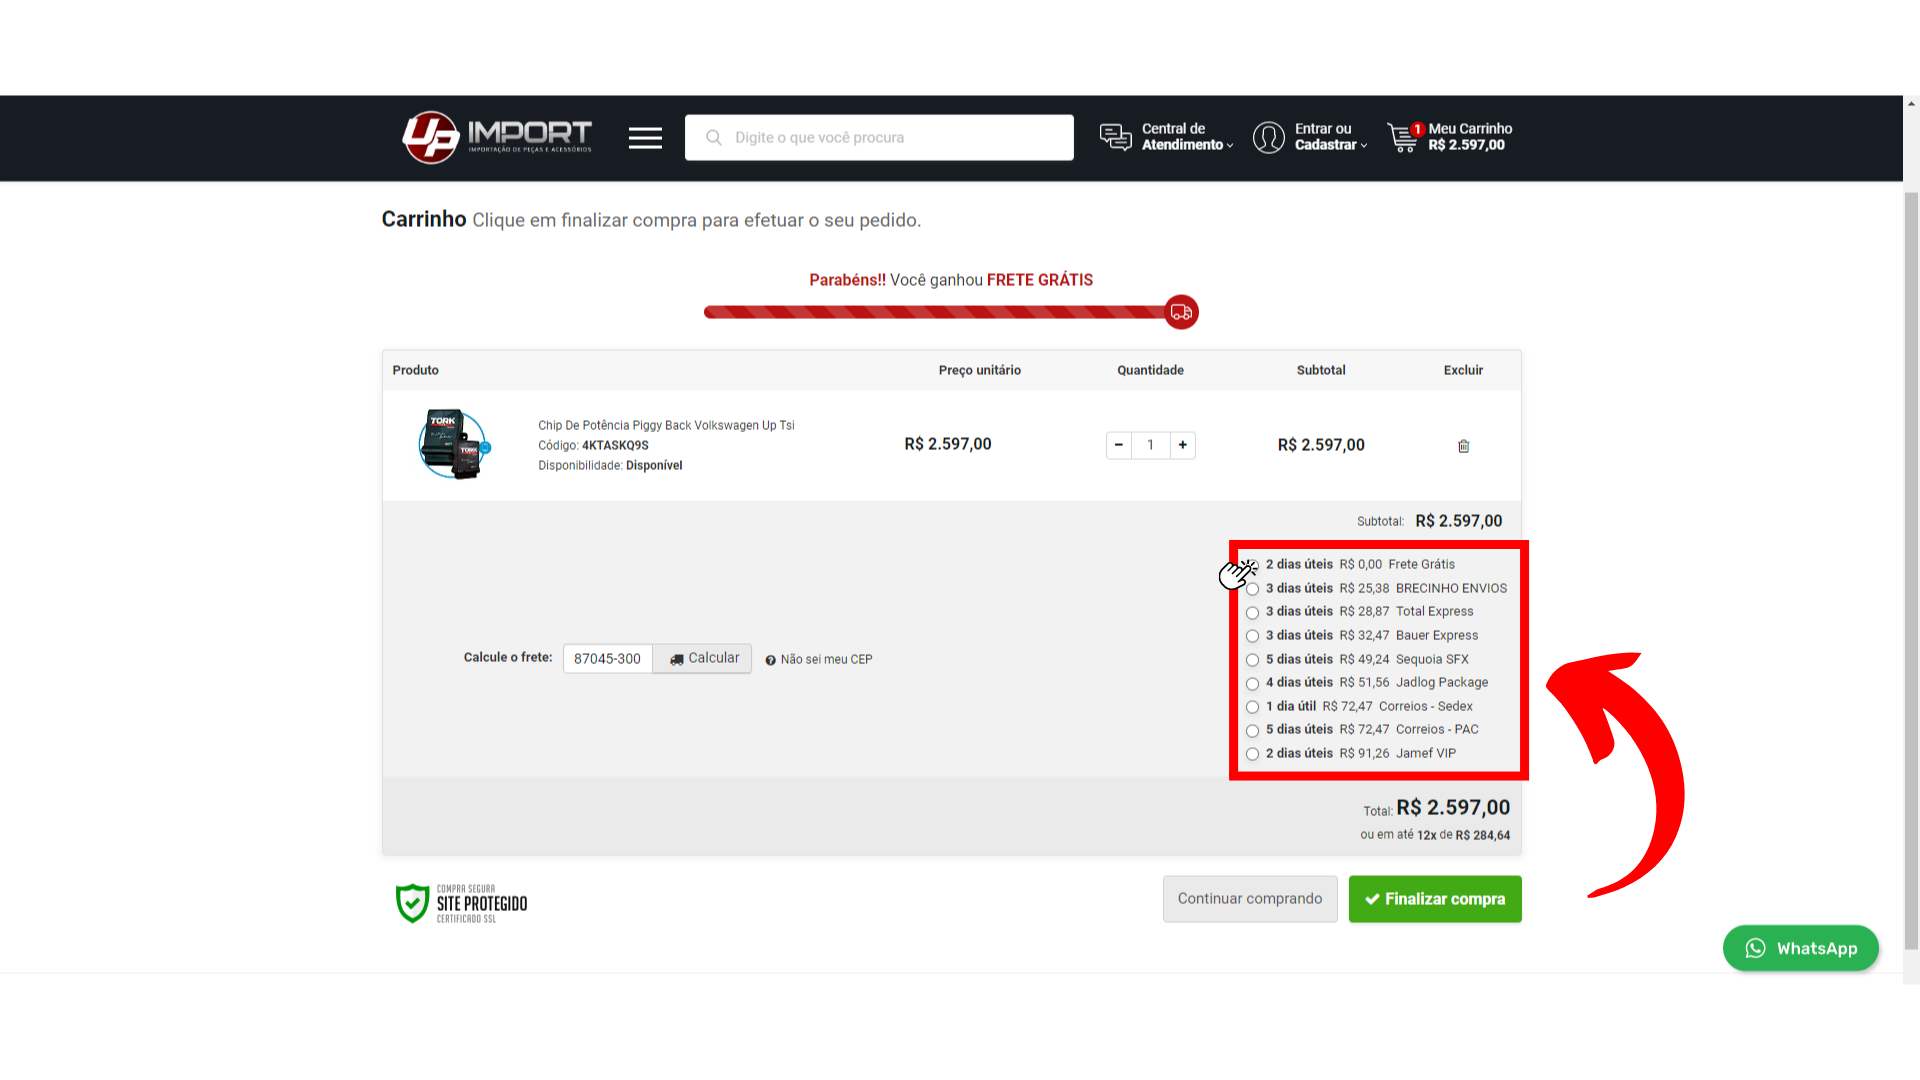Click the 12x de R$ 284,64 installment text

point(1463,835)
